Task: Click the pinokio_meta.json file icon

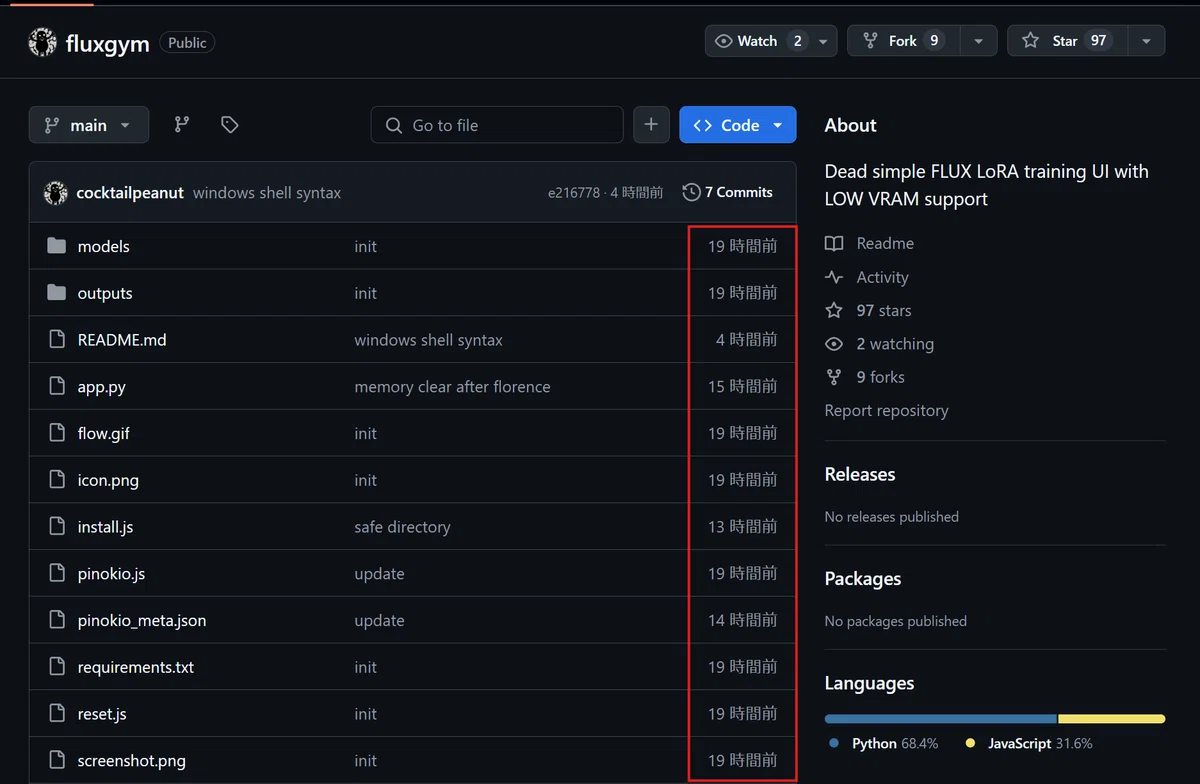Action: point(57,620)
